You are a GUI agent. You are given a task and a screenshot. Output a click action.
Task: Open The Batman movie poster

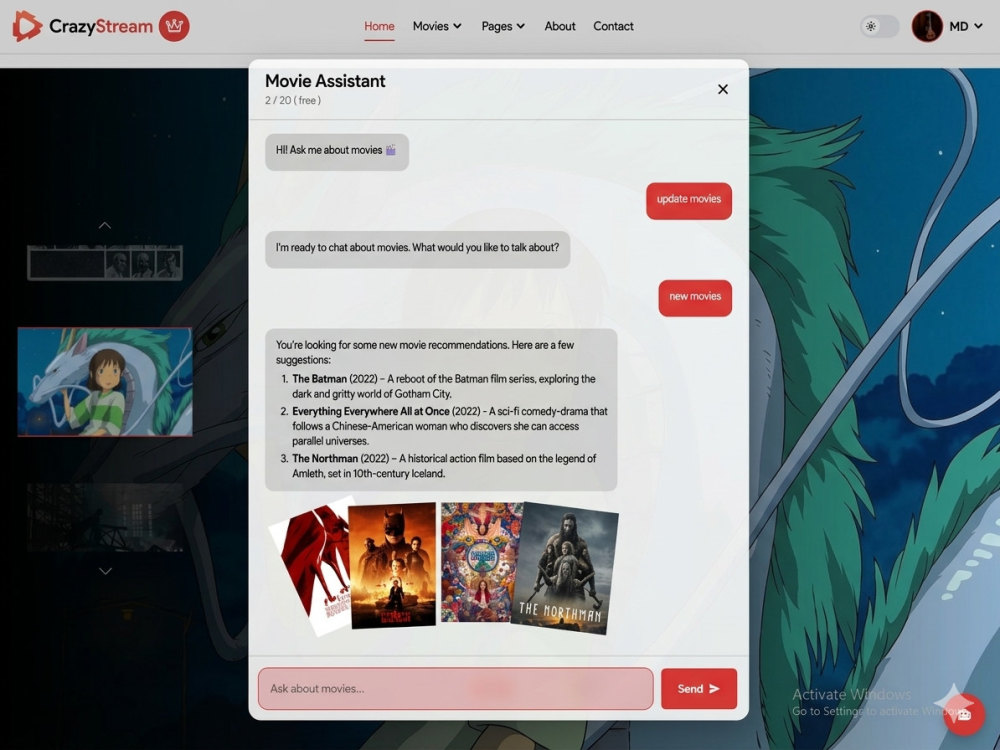point(392,564)
